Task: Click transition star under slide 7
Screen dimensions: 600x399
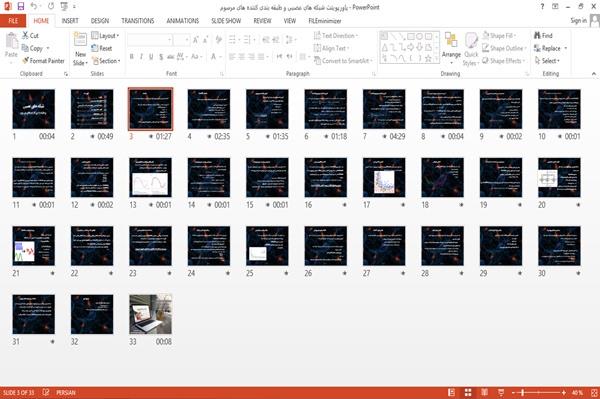Action: [385, 136]
